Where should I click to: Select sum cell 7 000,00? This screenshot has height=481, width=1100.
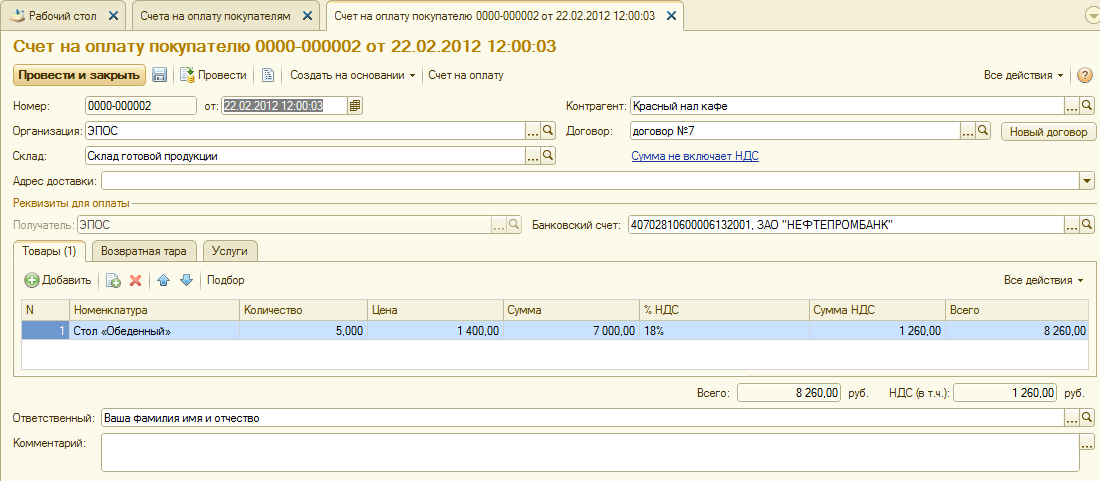[x=571, y=331]
